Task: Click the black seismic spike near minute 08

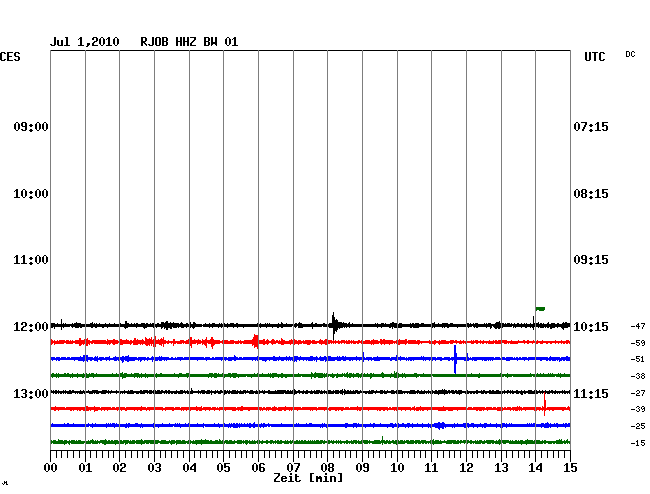Action: pos(334,325)
